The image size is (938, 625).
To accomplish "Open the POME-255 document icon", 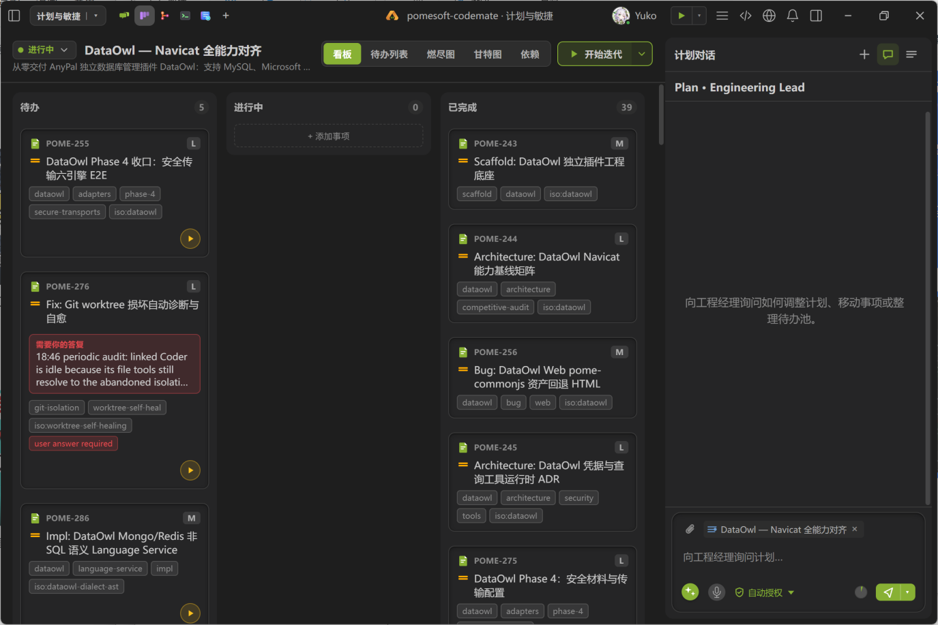I will tap(35, 144).
